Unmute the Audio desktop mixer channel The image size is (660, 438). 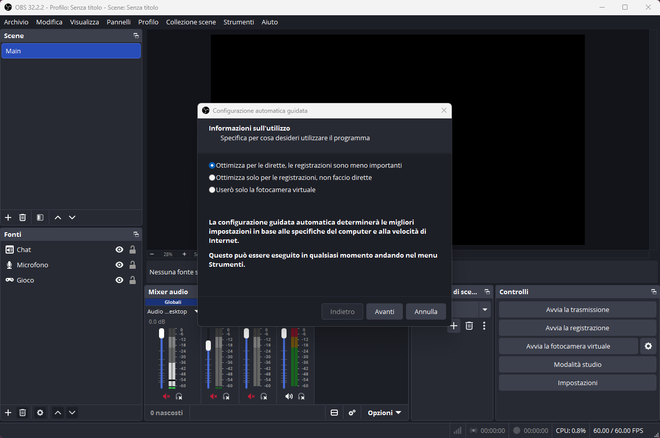166,396
